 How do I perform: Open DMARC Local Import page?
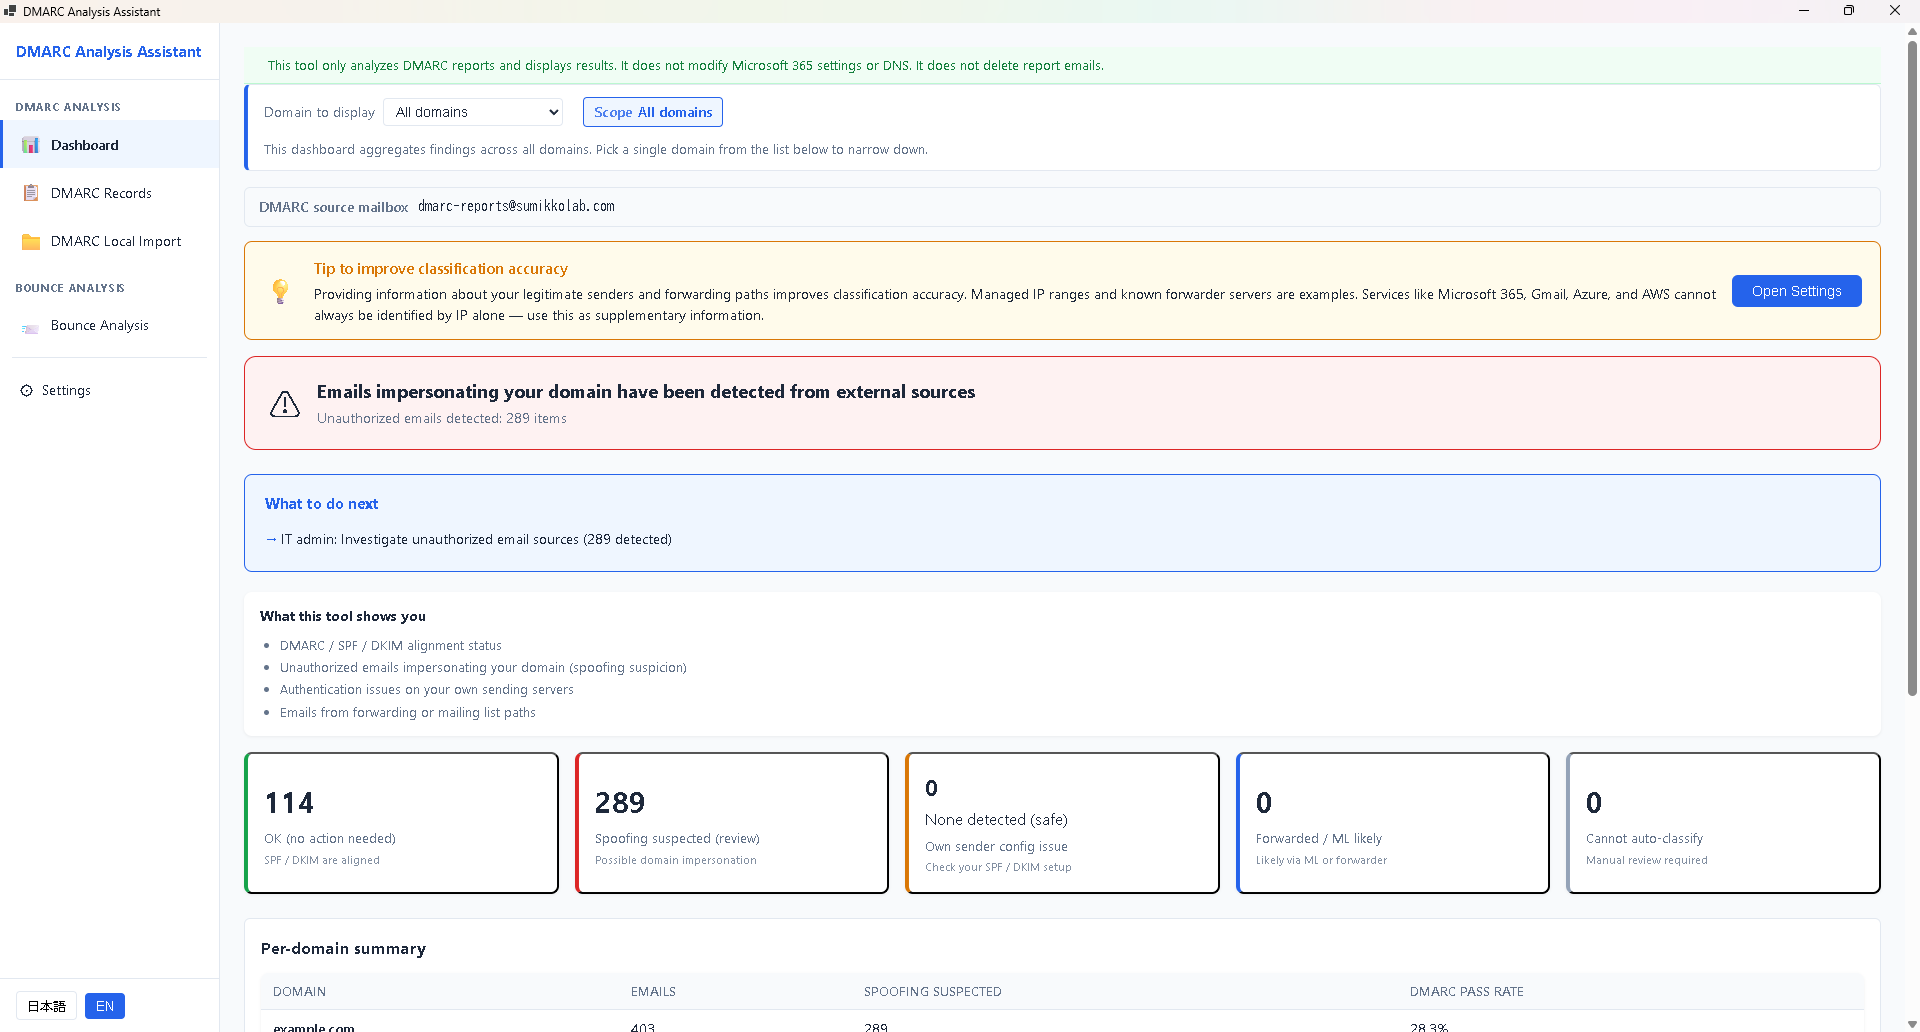[x=110, y=241]
